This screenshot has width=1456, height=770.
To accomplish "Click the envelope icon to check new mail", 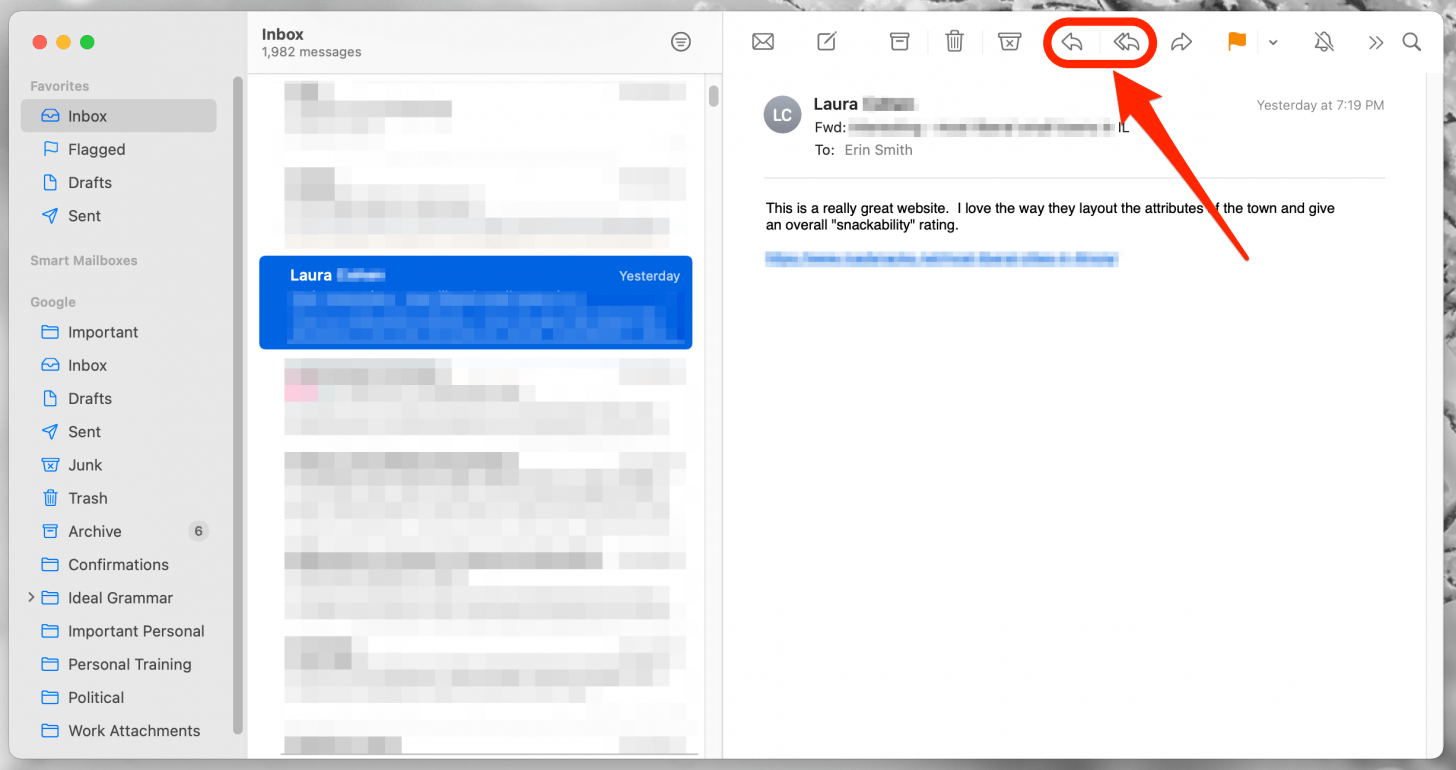I will (763, 42).
